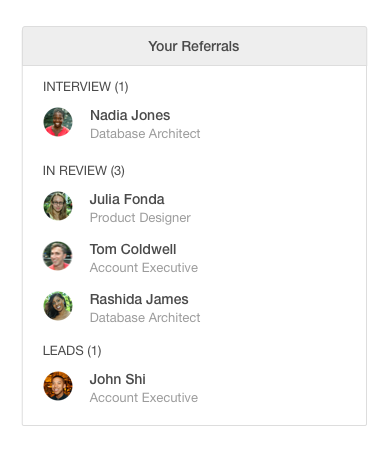Click Account Executive under John Shi

tap(144, 398)
